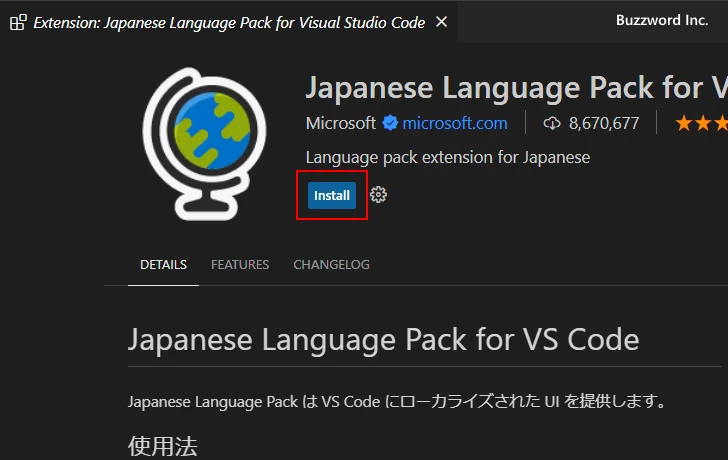Click the globe extension icon image
This screenshot has height=460, width=728.
(204, 144)
